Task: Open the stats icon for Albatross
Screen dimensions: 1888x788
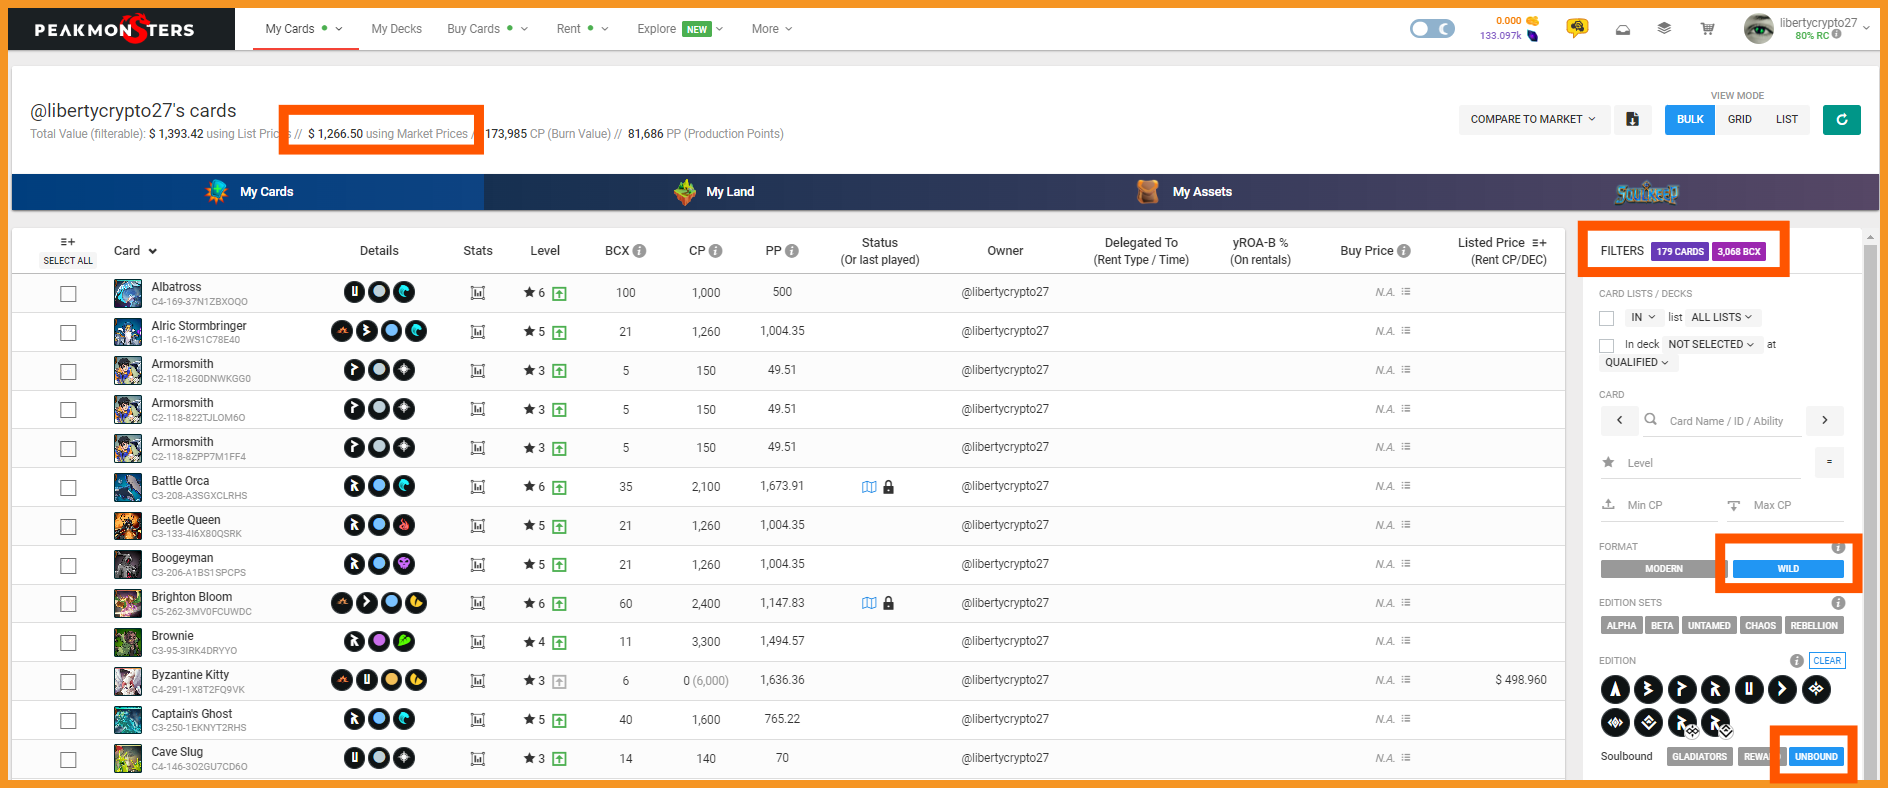Action: (478, 293)
